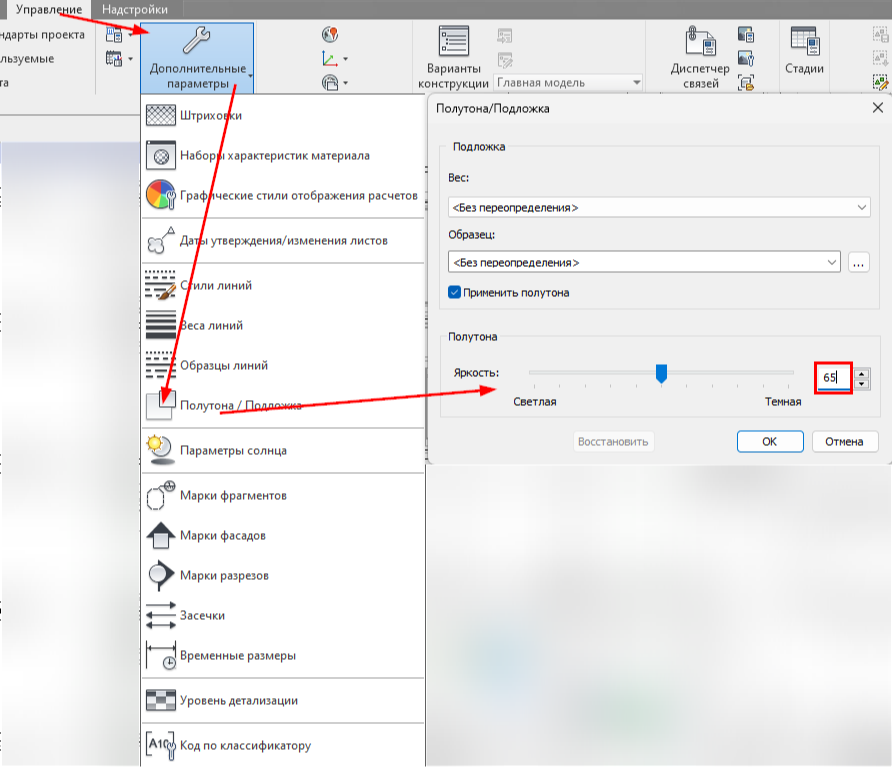Click the position icon below coordinates icon
This screenshot has height=767, width=892.
click(x=330, y=83)
